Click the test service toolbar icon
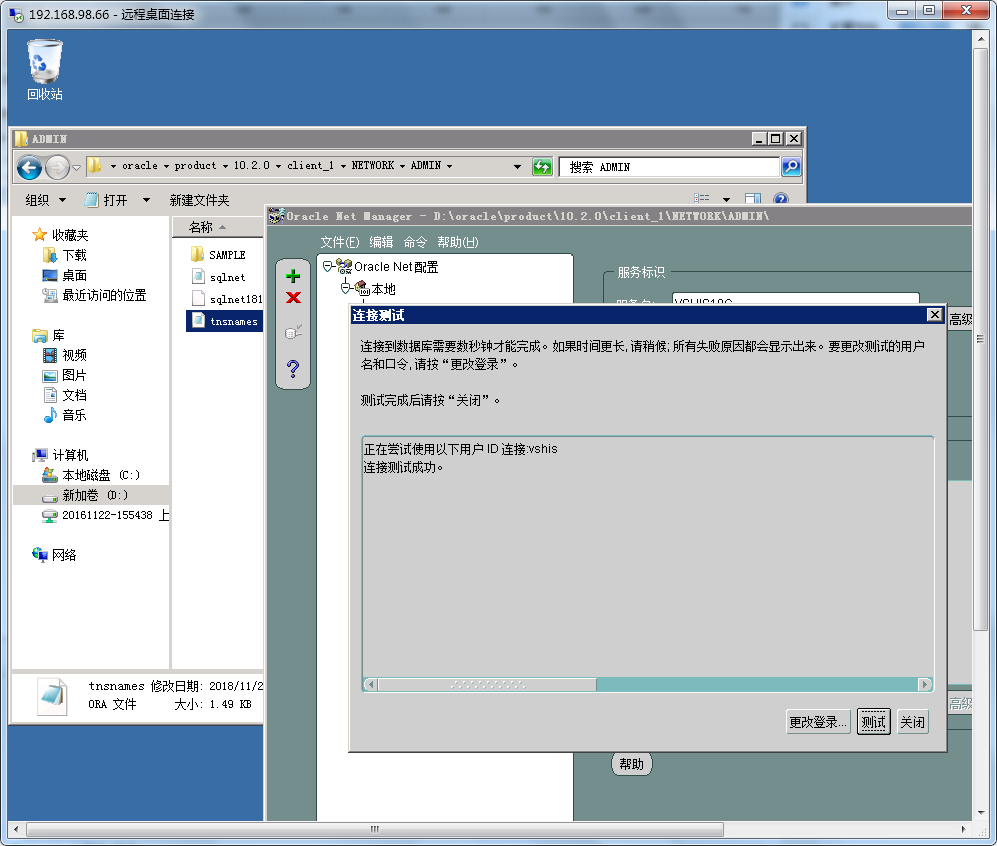 point(293,332)
